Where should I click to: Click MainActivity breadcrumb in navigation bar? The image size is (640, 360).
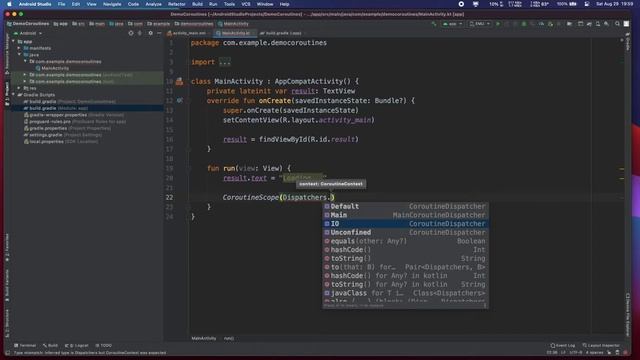[x=233, y=24]
